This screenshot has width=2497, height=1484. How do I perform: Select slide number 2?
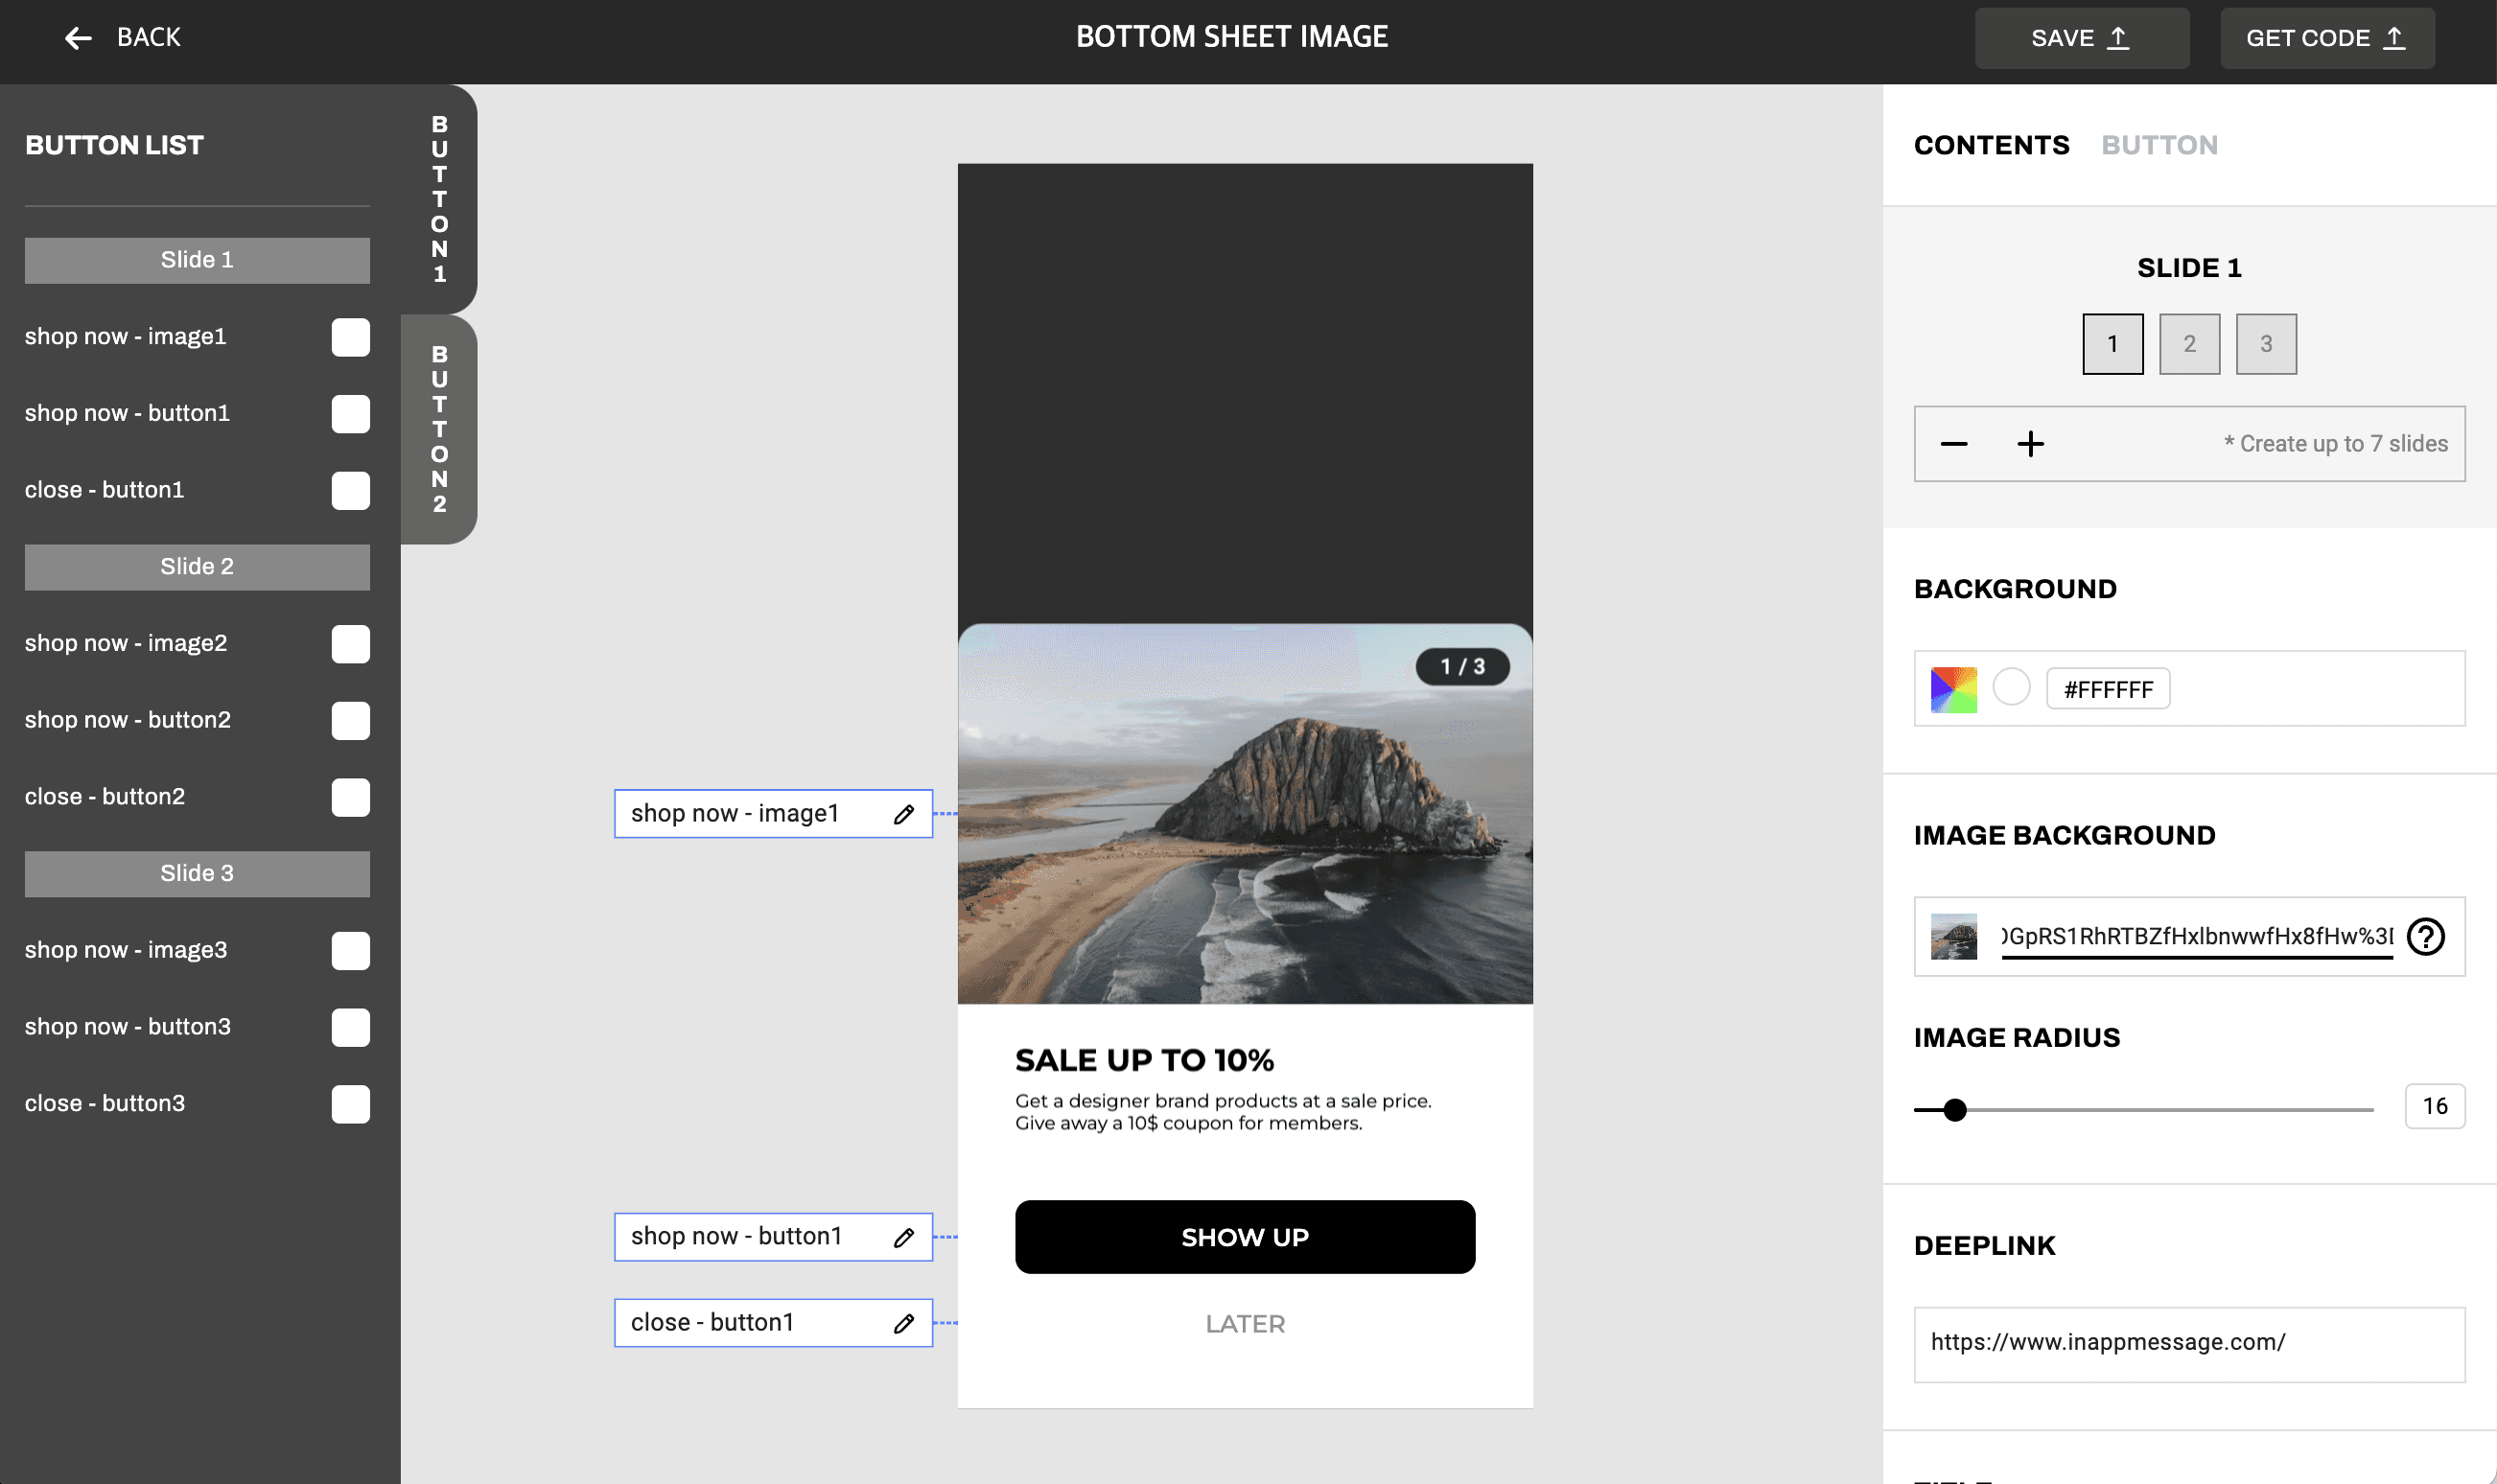2189,343
